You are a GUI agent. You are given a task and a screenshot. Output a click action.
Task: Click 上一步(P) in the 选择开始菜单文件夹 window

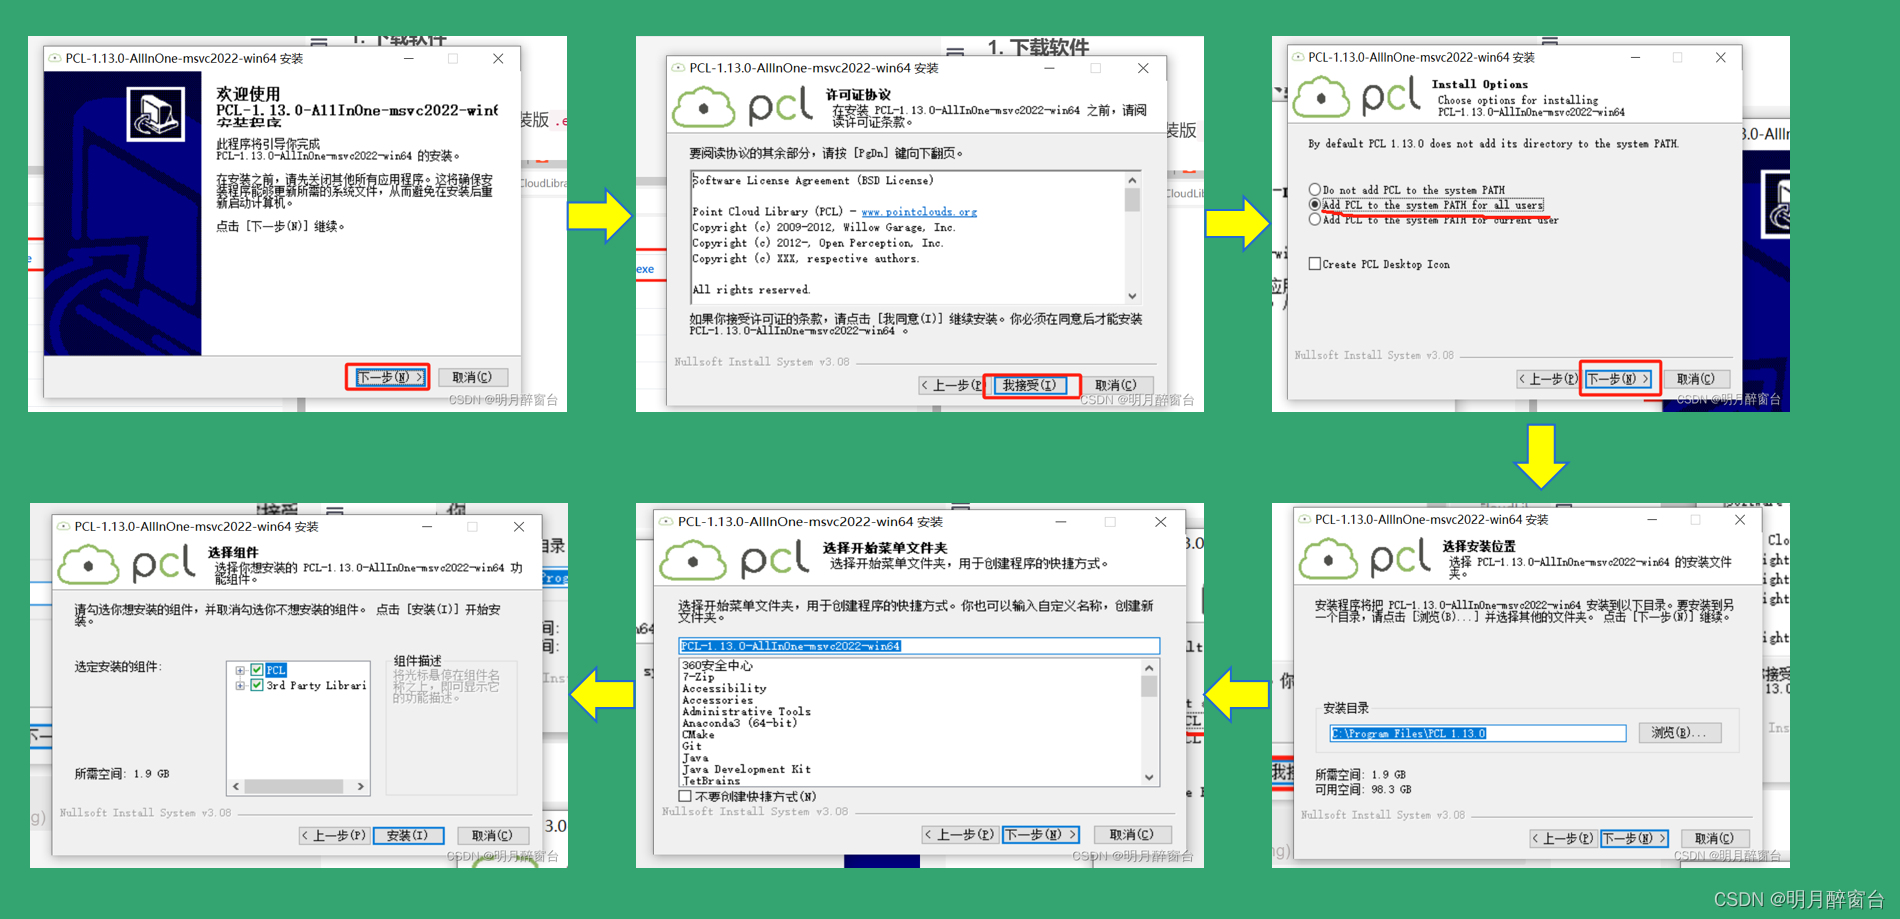point(960,834)
